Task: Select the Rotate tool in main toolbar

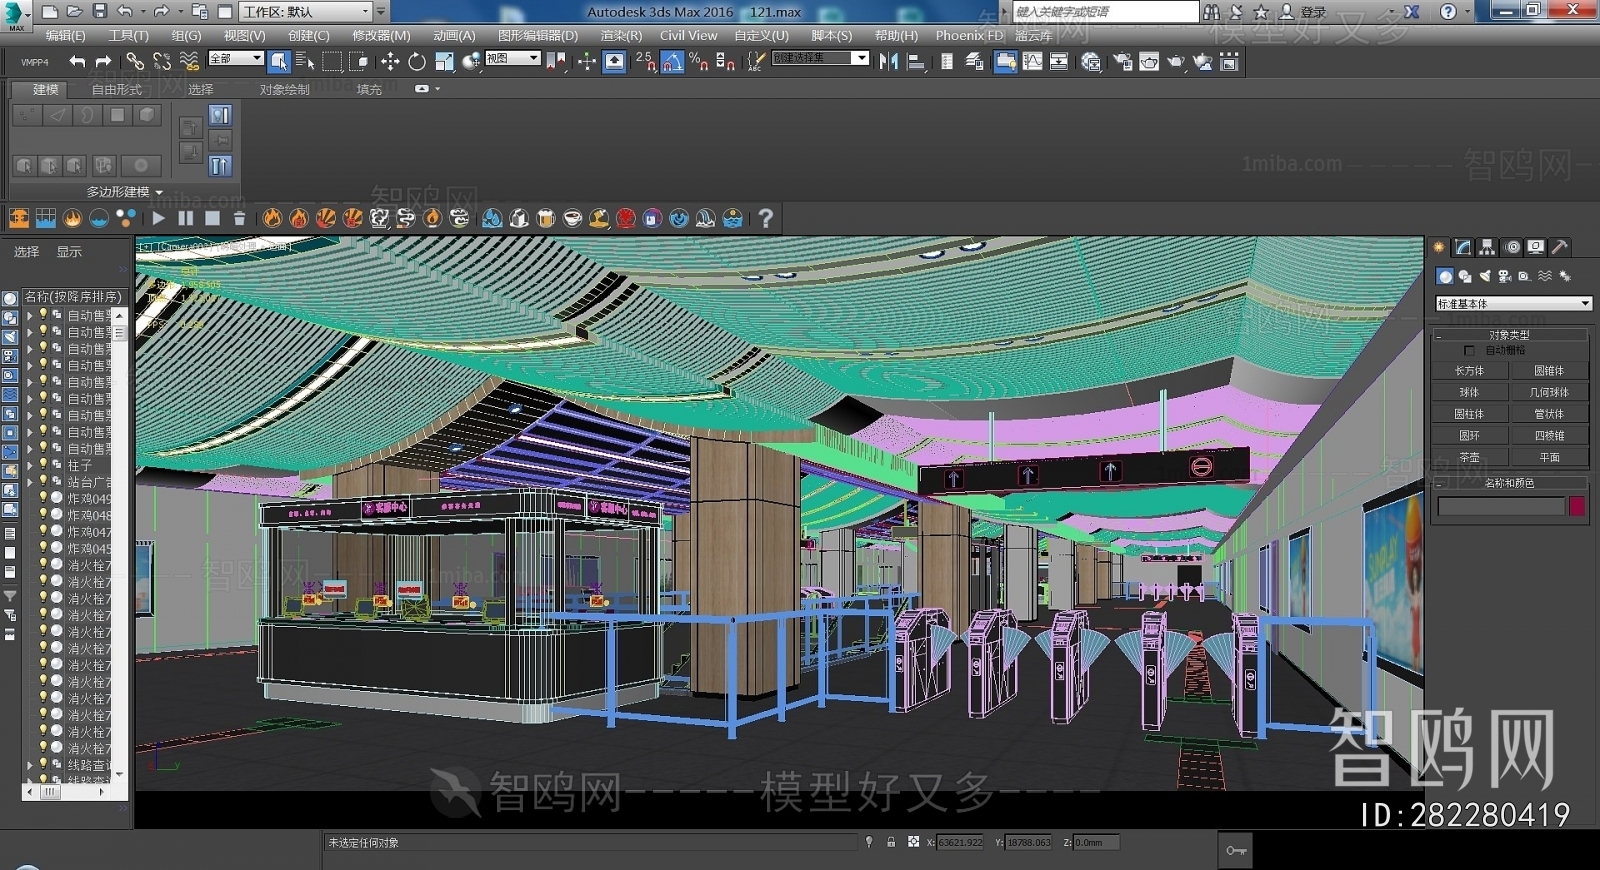Action: coord(417,62)
